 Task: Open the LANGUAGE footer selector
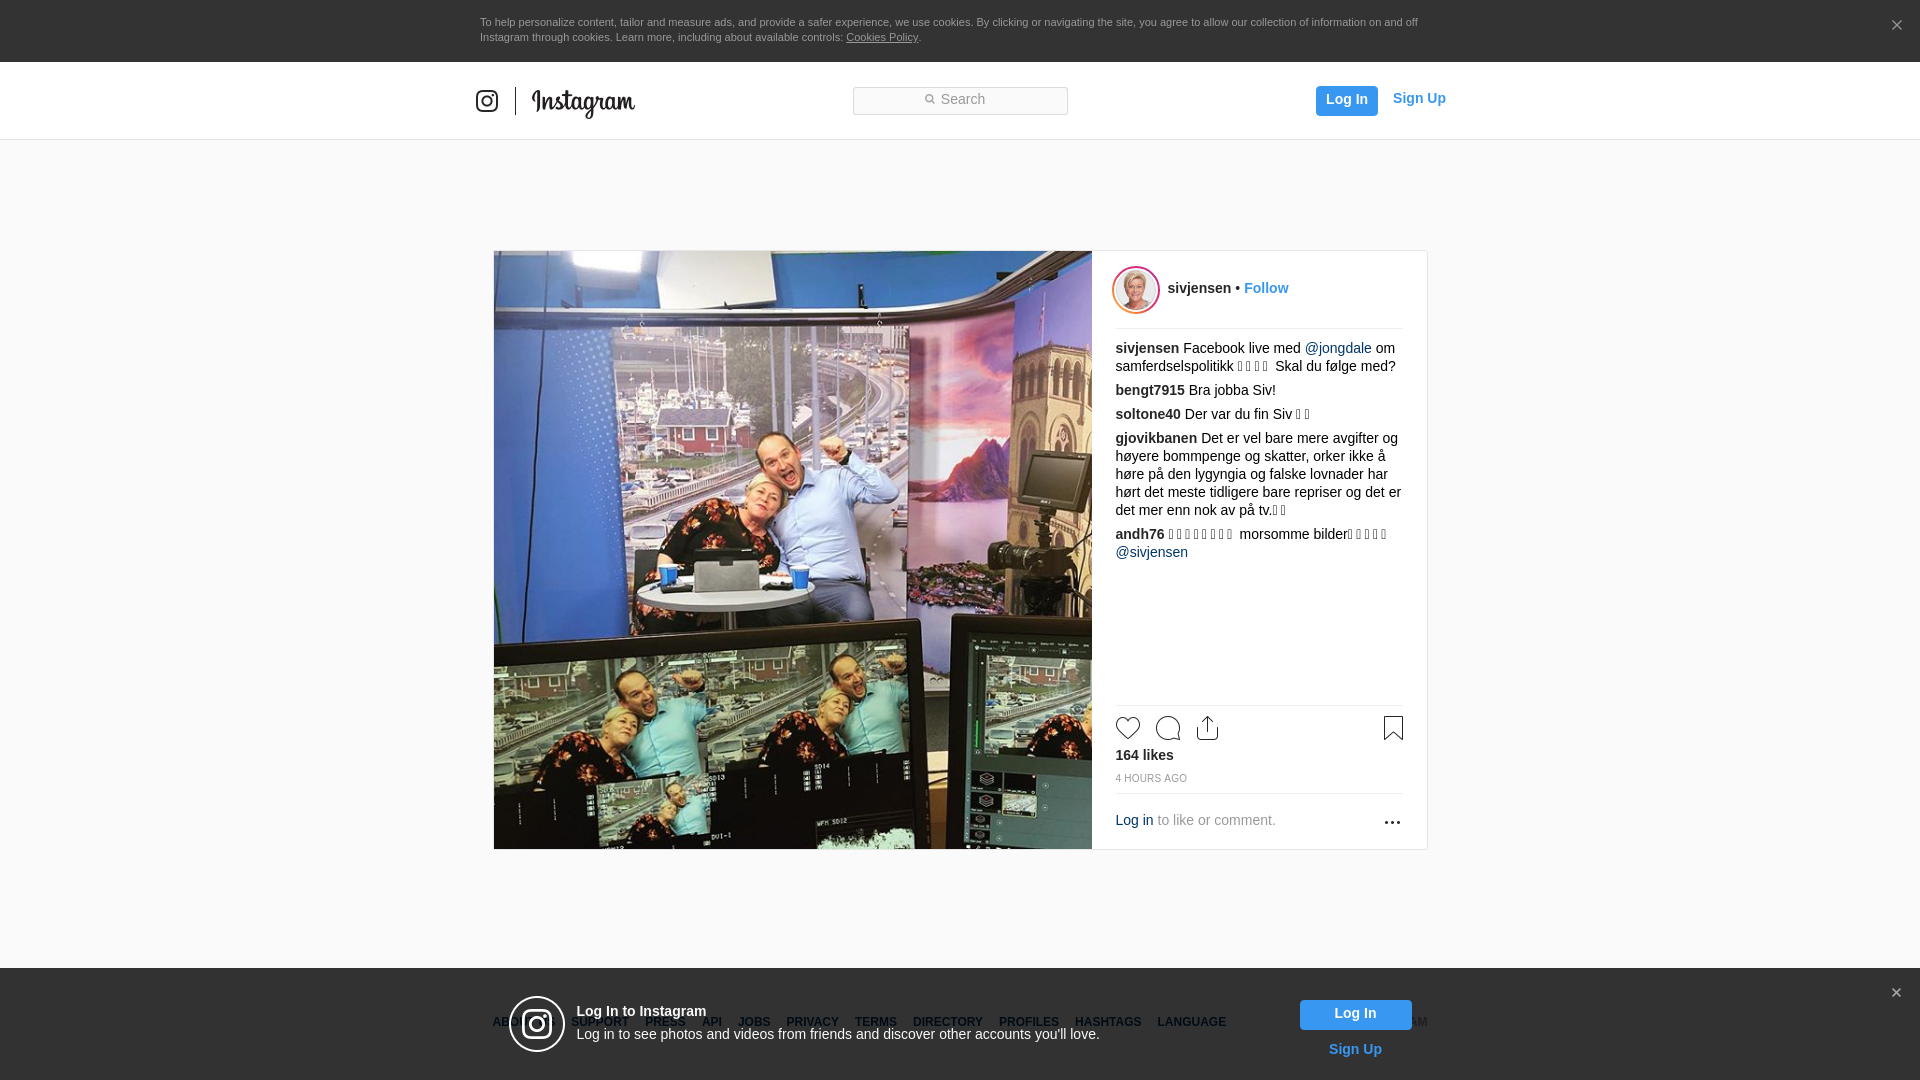(x=1191, y=1022)
